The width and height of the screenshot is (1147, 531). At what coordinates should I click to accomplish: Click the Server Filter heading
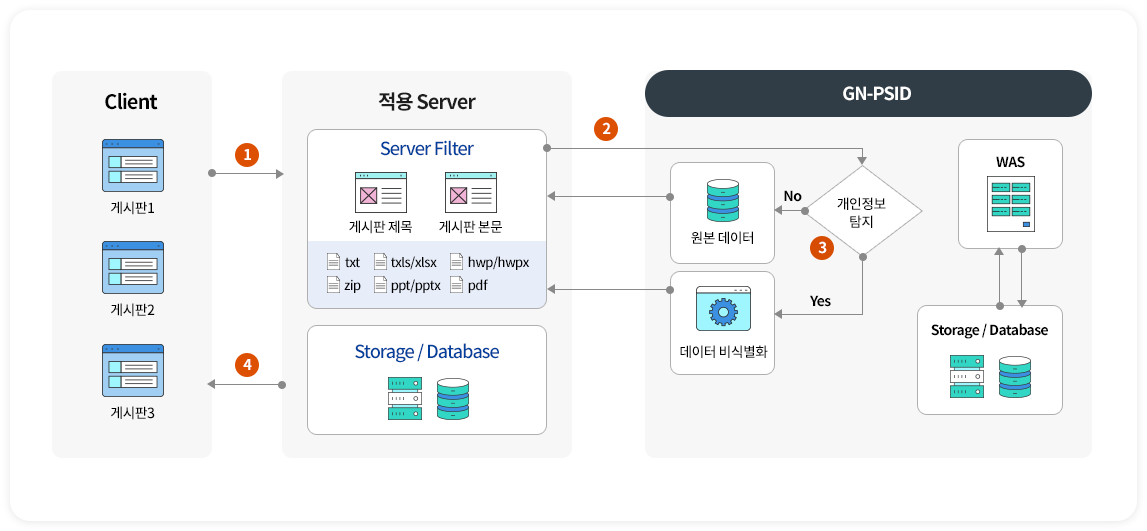pyautogui.click(x=427, y=149)
